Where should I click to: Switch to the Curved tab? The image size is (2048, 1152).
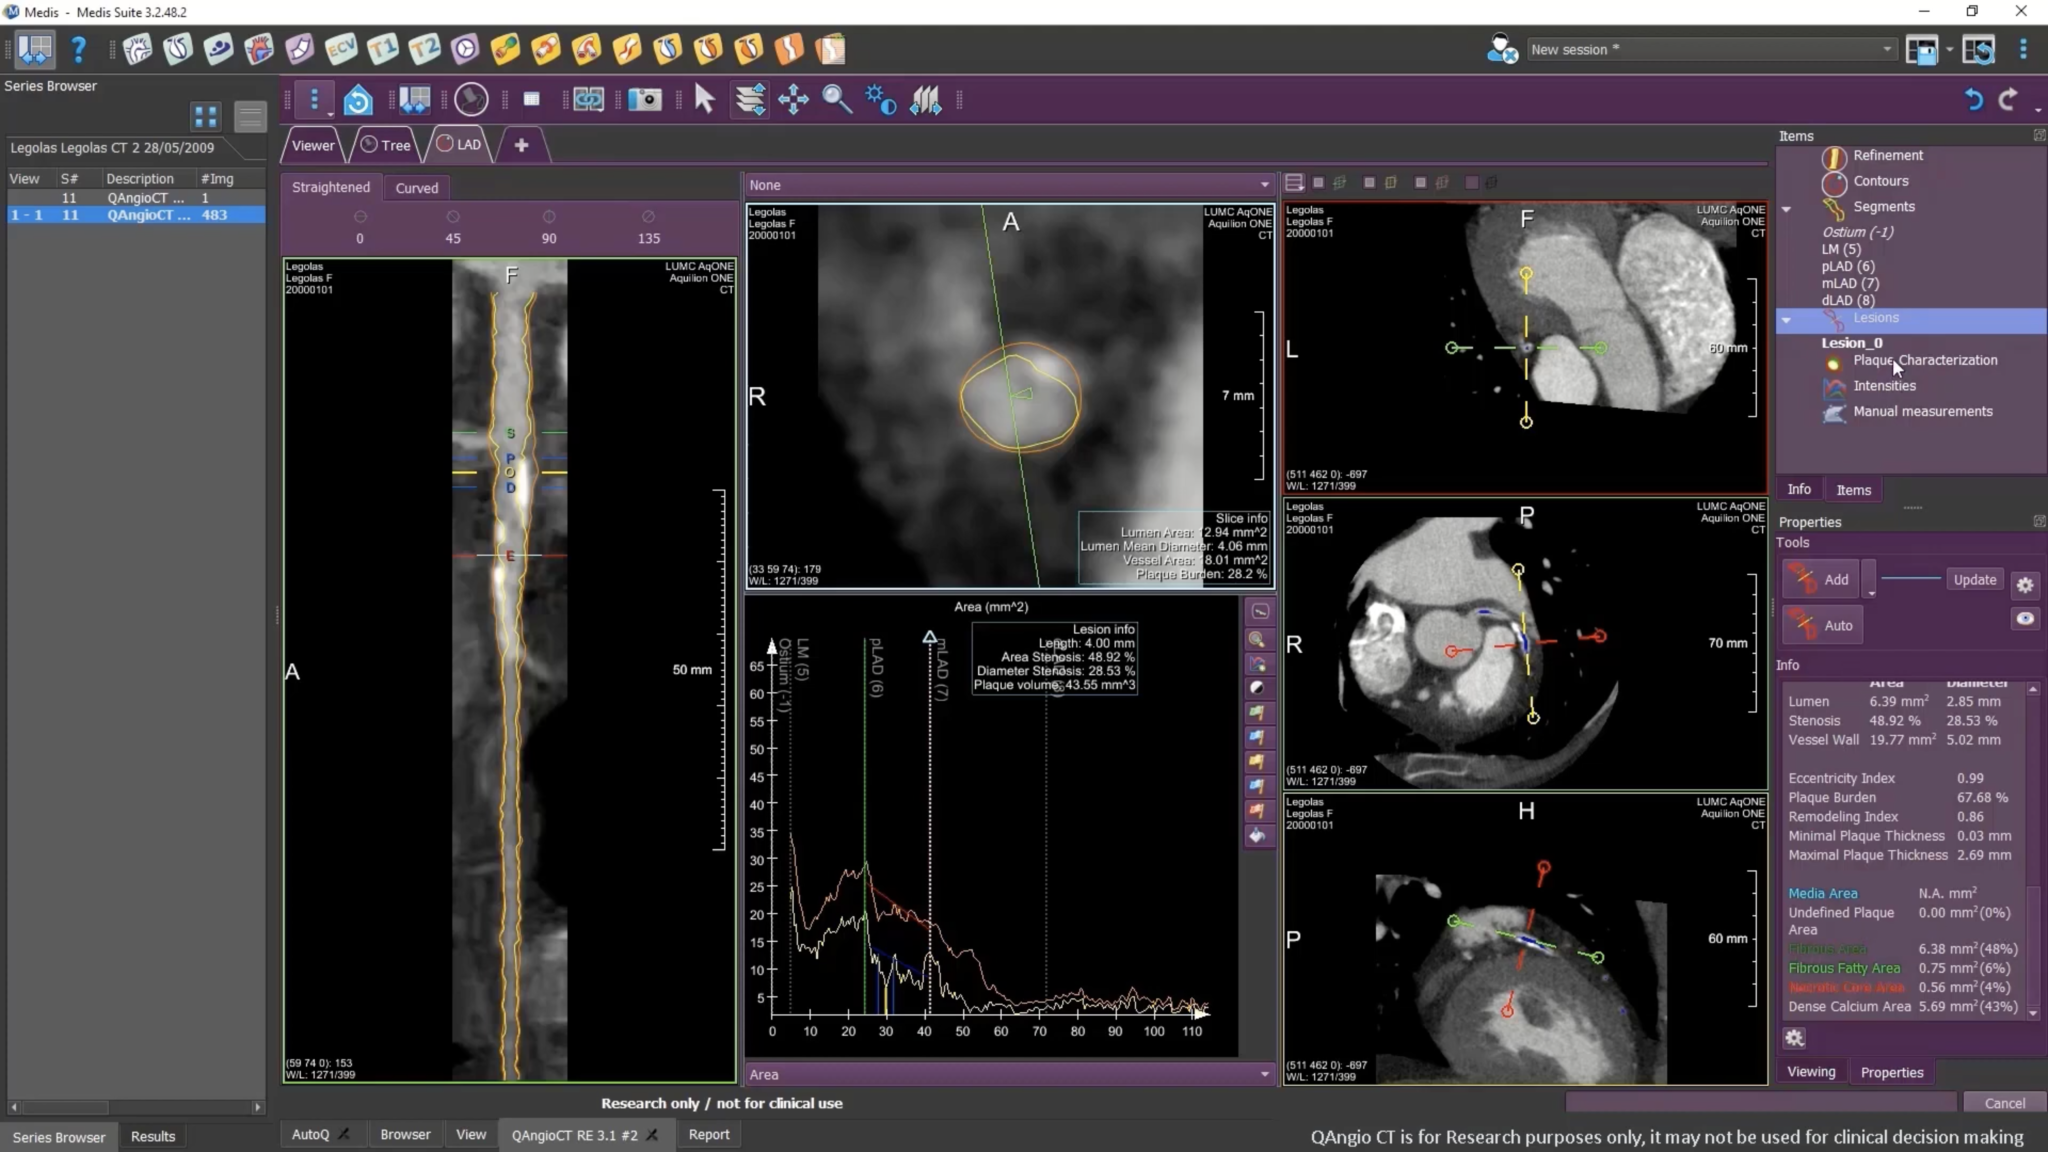pos(416,188)
